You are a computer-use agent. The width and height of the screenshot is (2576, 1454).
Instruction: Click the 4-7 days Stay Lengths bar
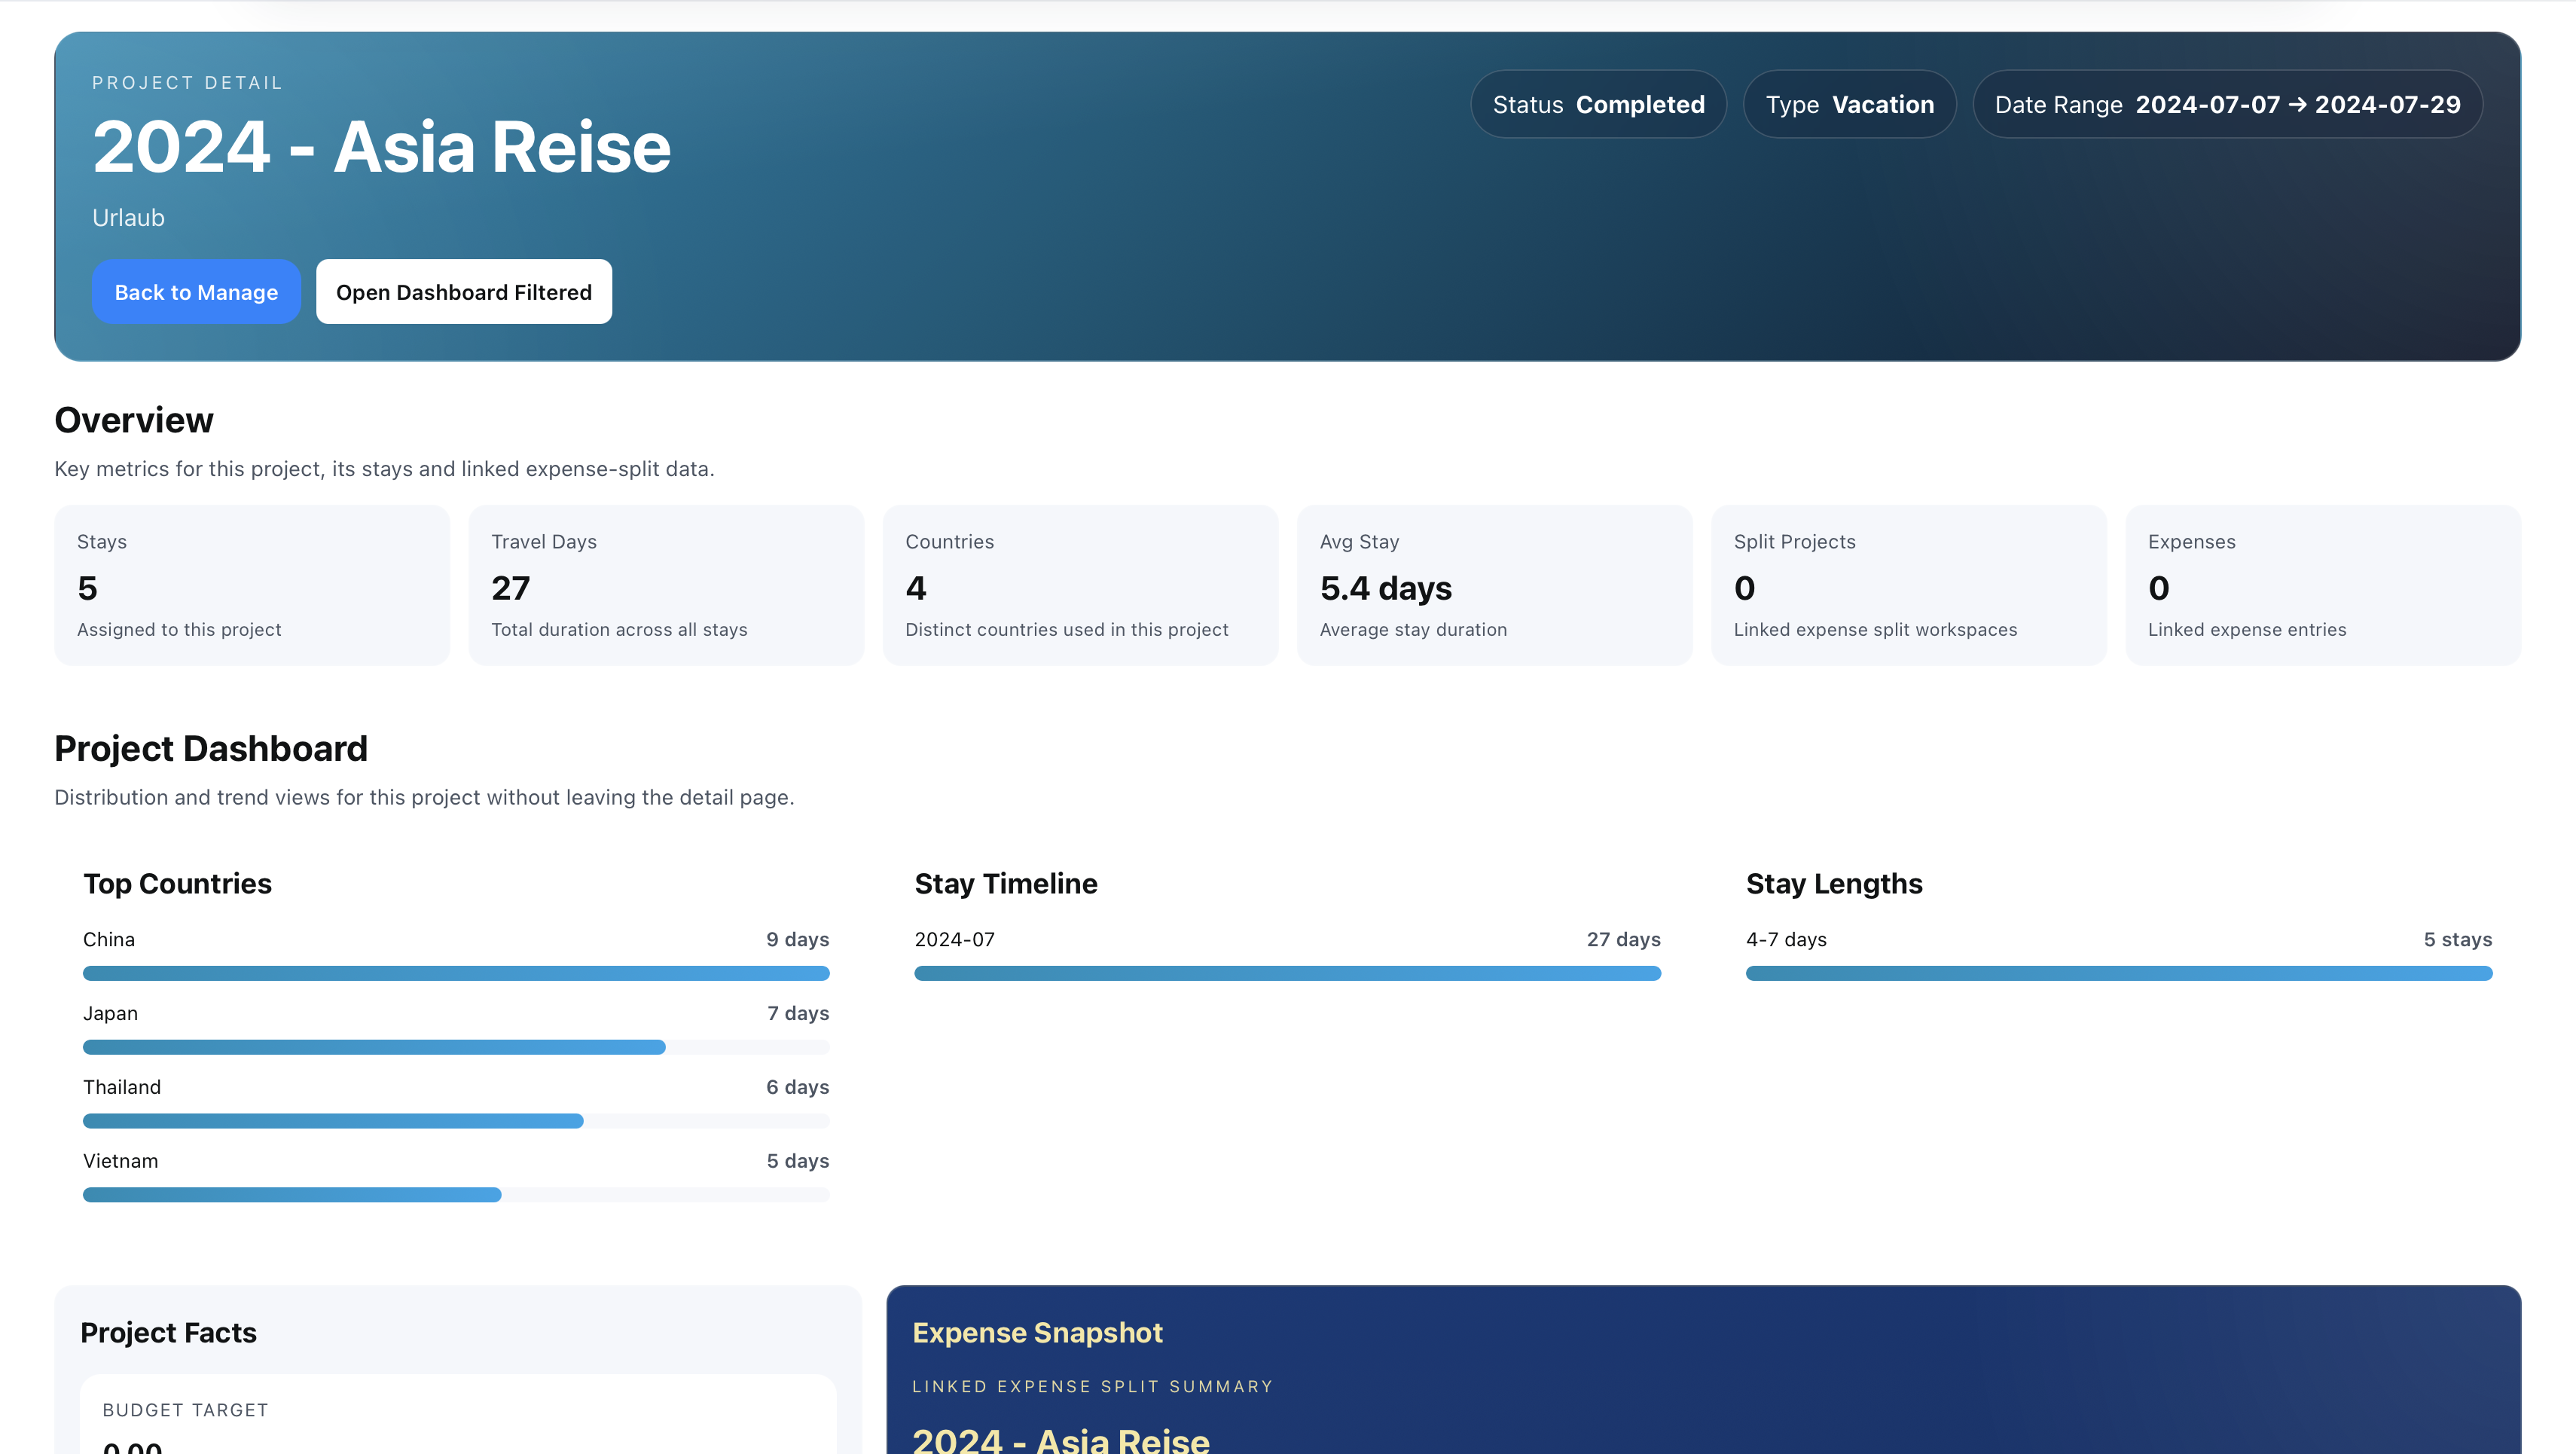click(x=2118, y=973)
